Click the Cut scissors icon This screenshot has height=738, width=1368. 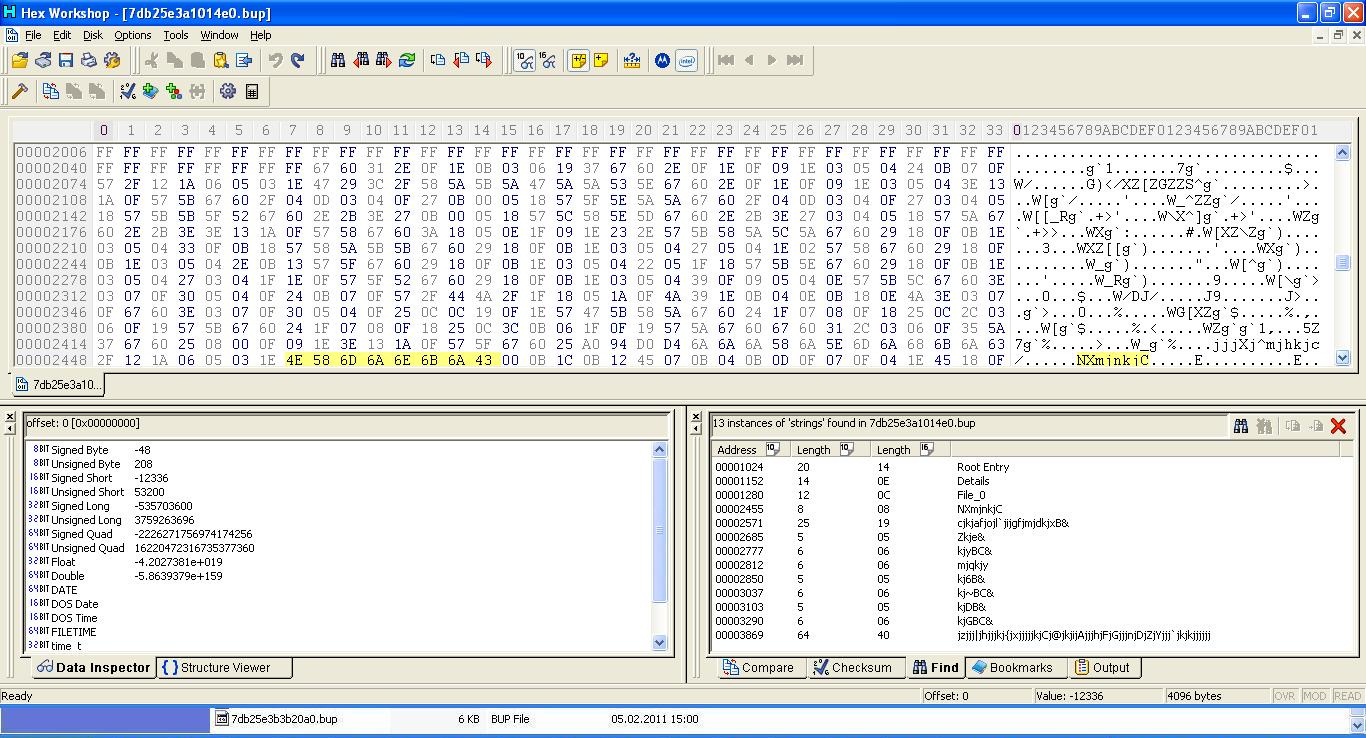point(151,60)
